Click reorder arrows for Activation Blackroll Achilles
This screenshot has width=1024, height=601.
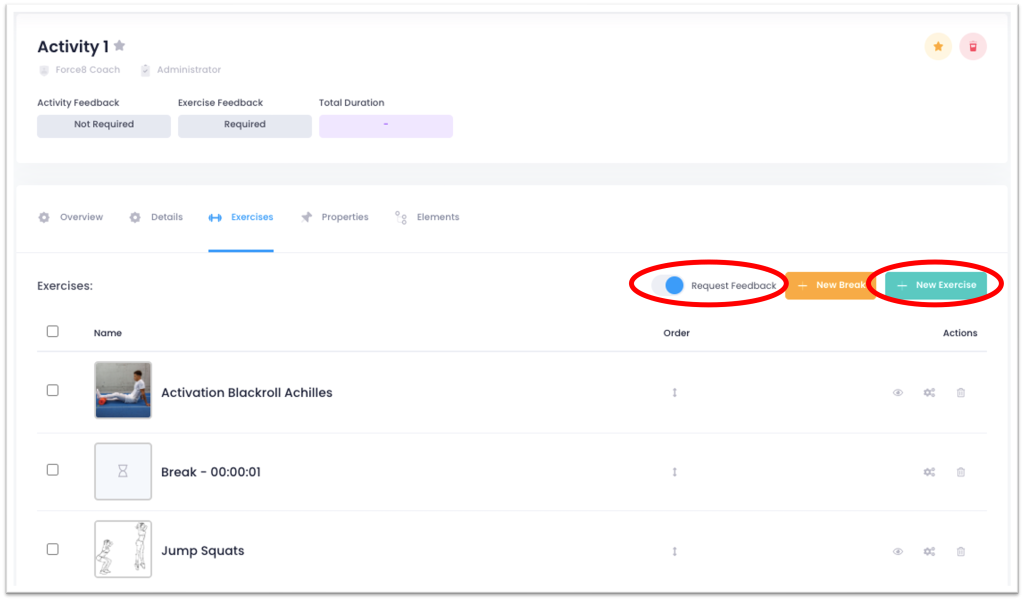click(x=675, y=393)
